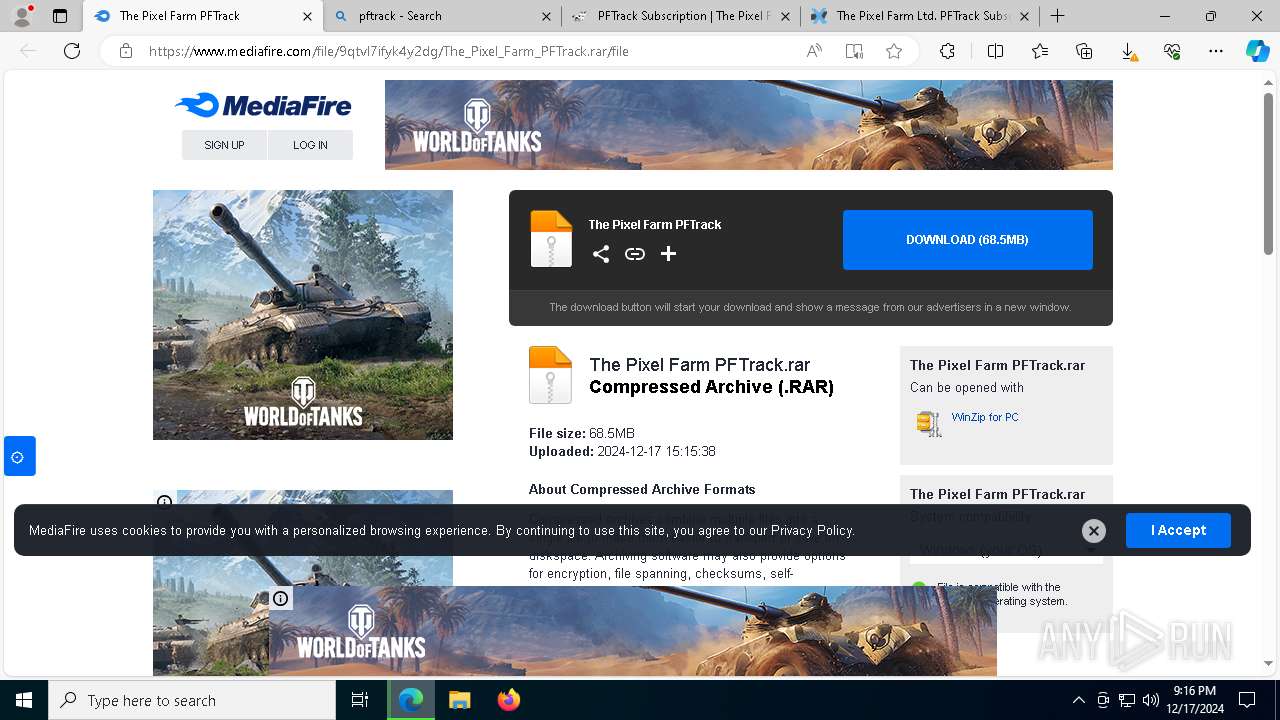Click RAR file icon beside file name
The width and height of the screenshot is (1280, 720).
pos(550,375)
